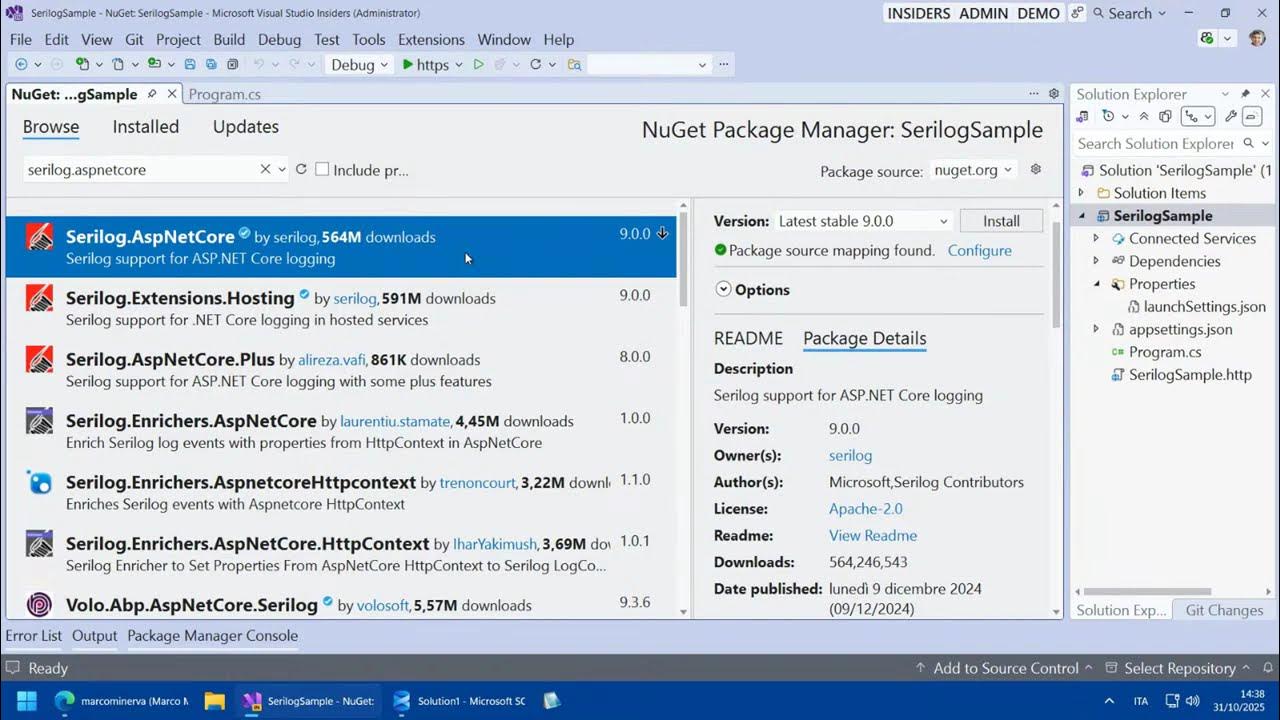Collapse All in Solution Explorer

tap(1145, 117)
